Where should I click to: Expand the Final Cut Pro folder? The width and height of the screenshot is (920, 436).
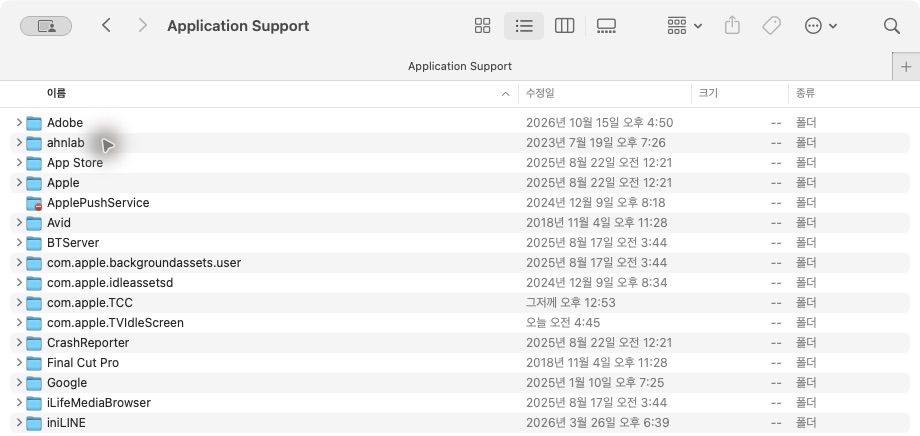[19, 363]
